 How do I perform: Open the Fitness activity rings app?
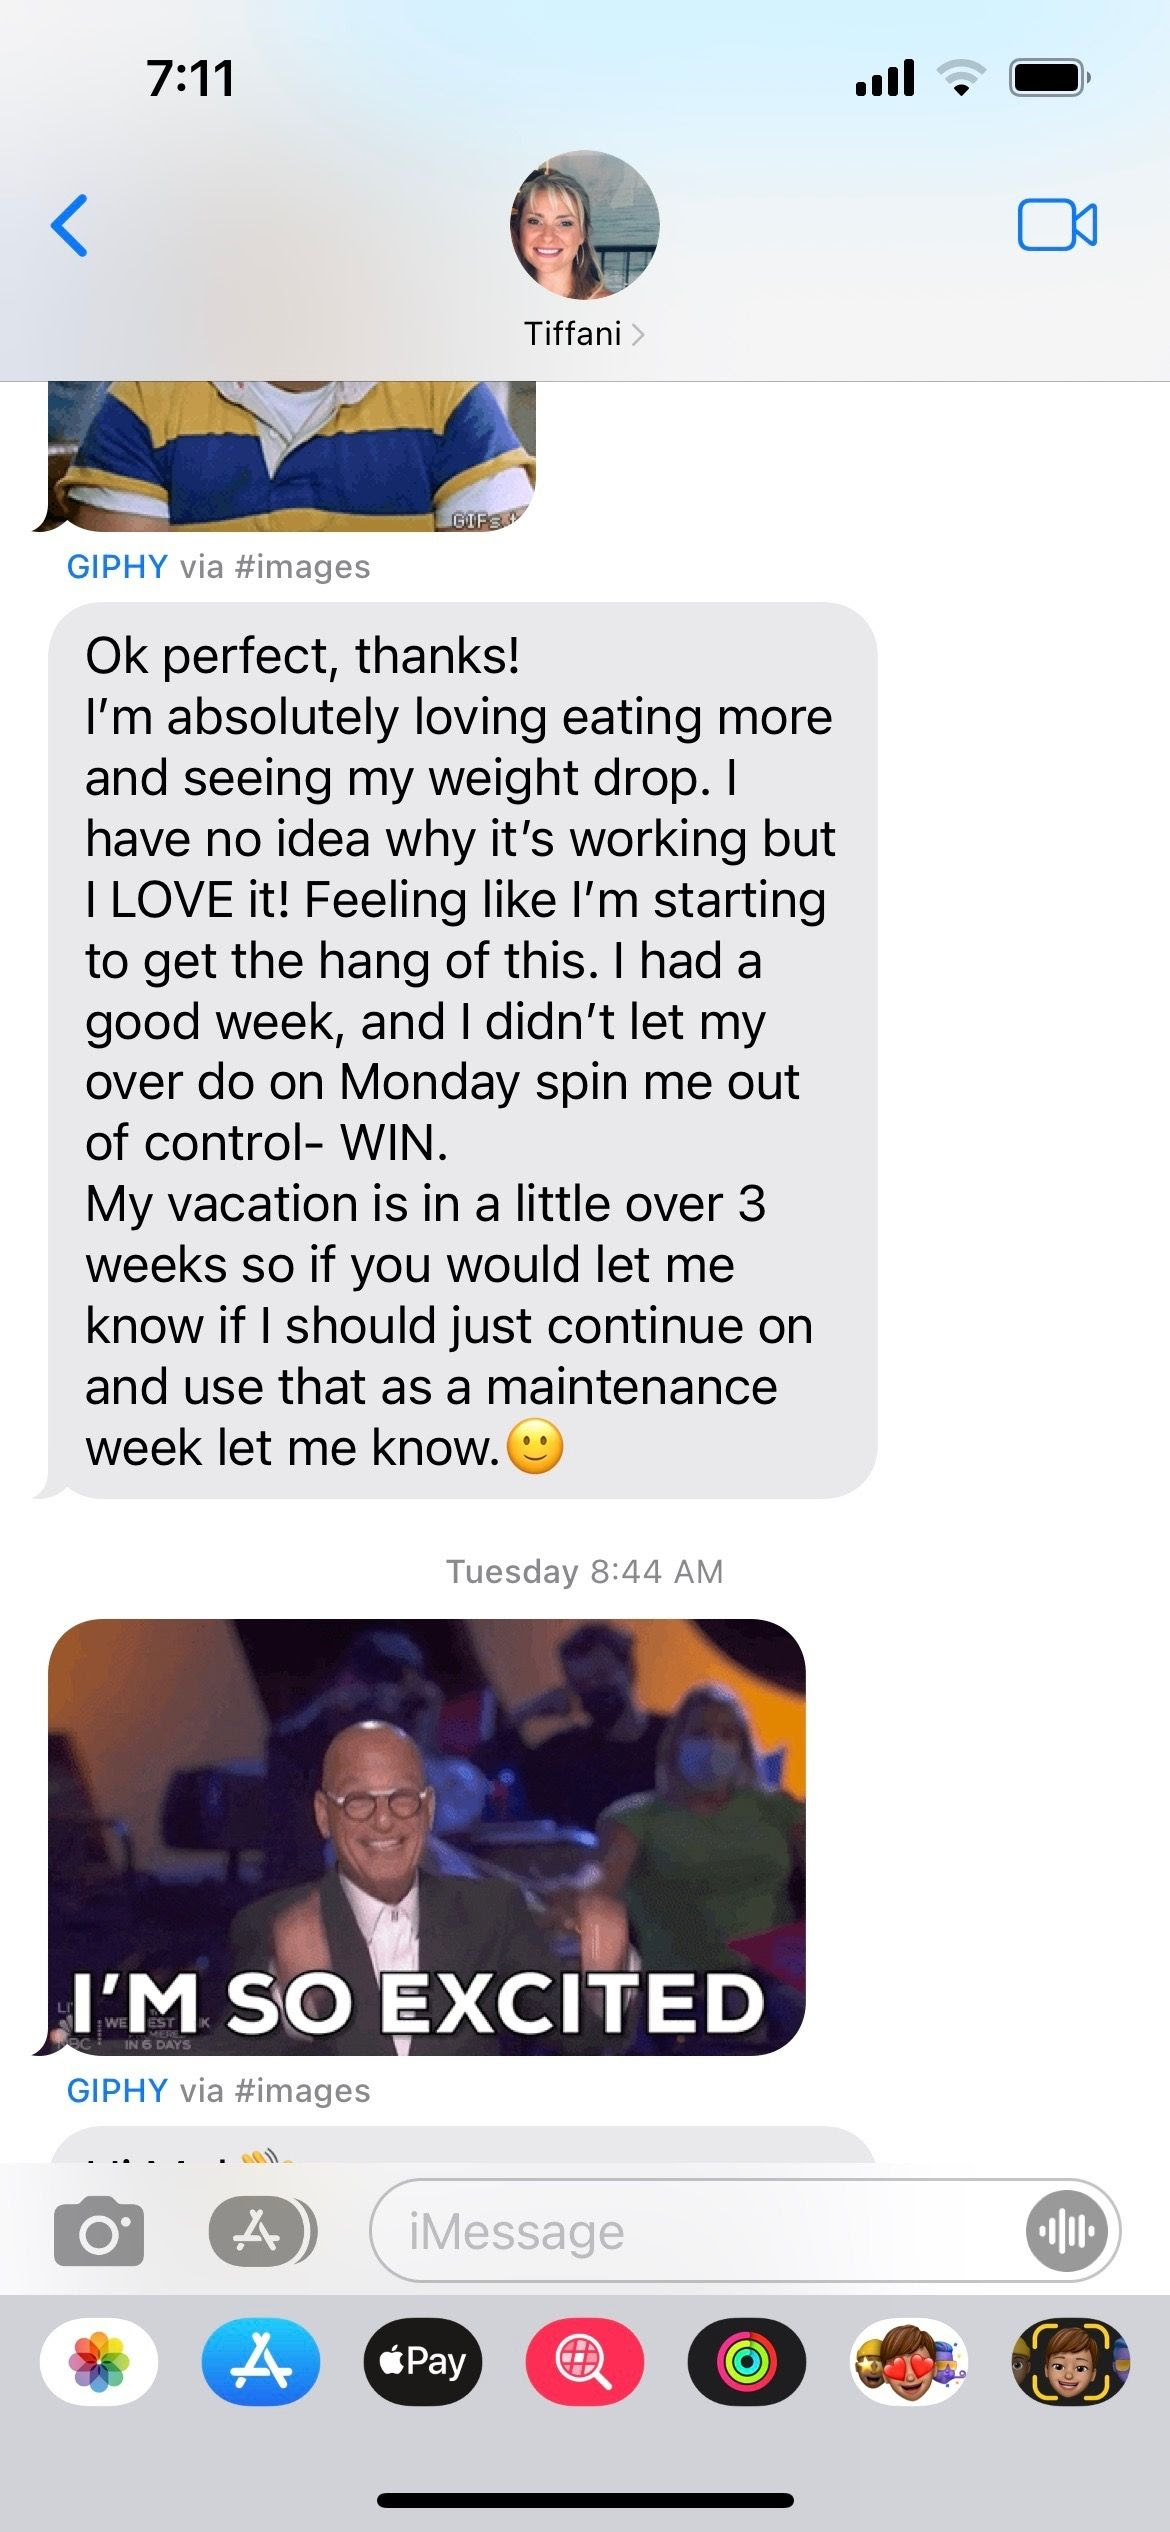click(x=747, y=2361)
